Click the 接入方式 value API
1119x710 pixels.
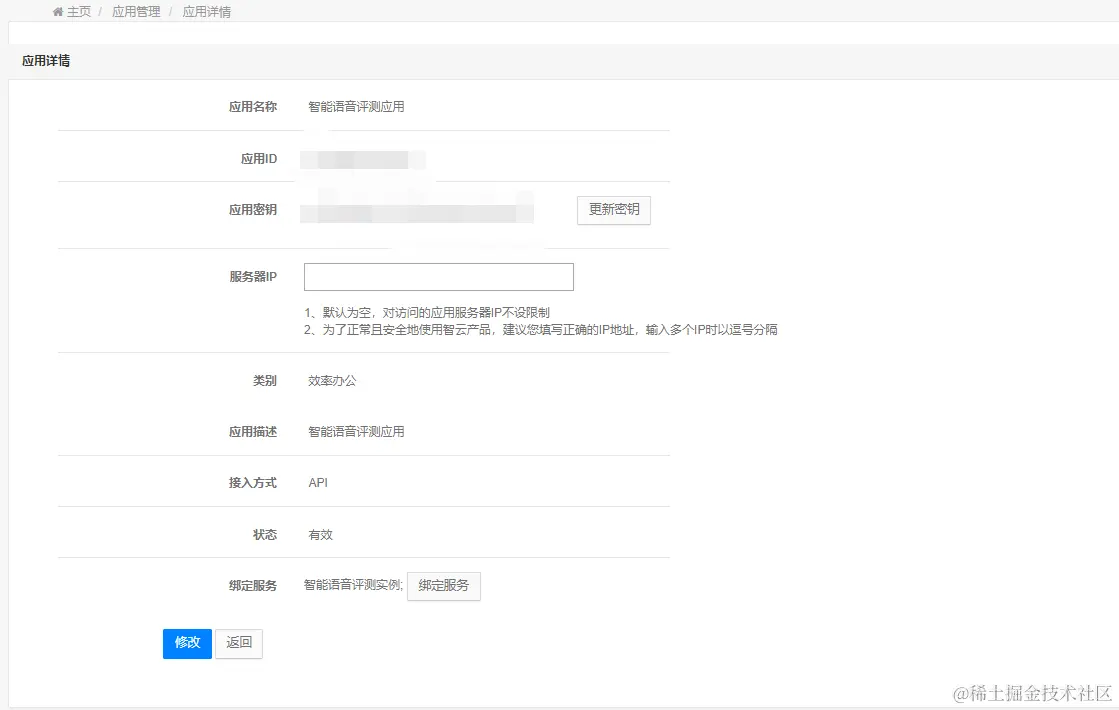(x=317, y=481)
